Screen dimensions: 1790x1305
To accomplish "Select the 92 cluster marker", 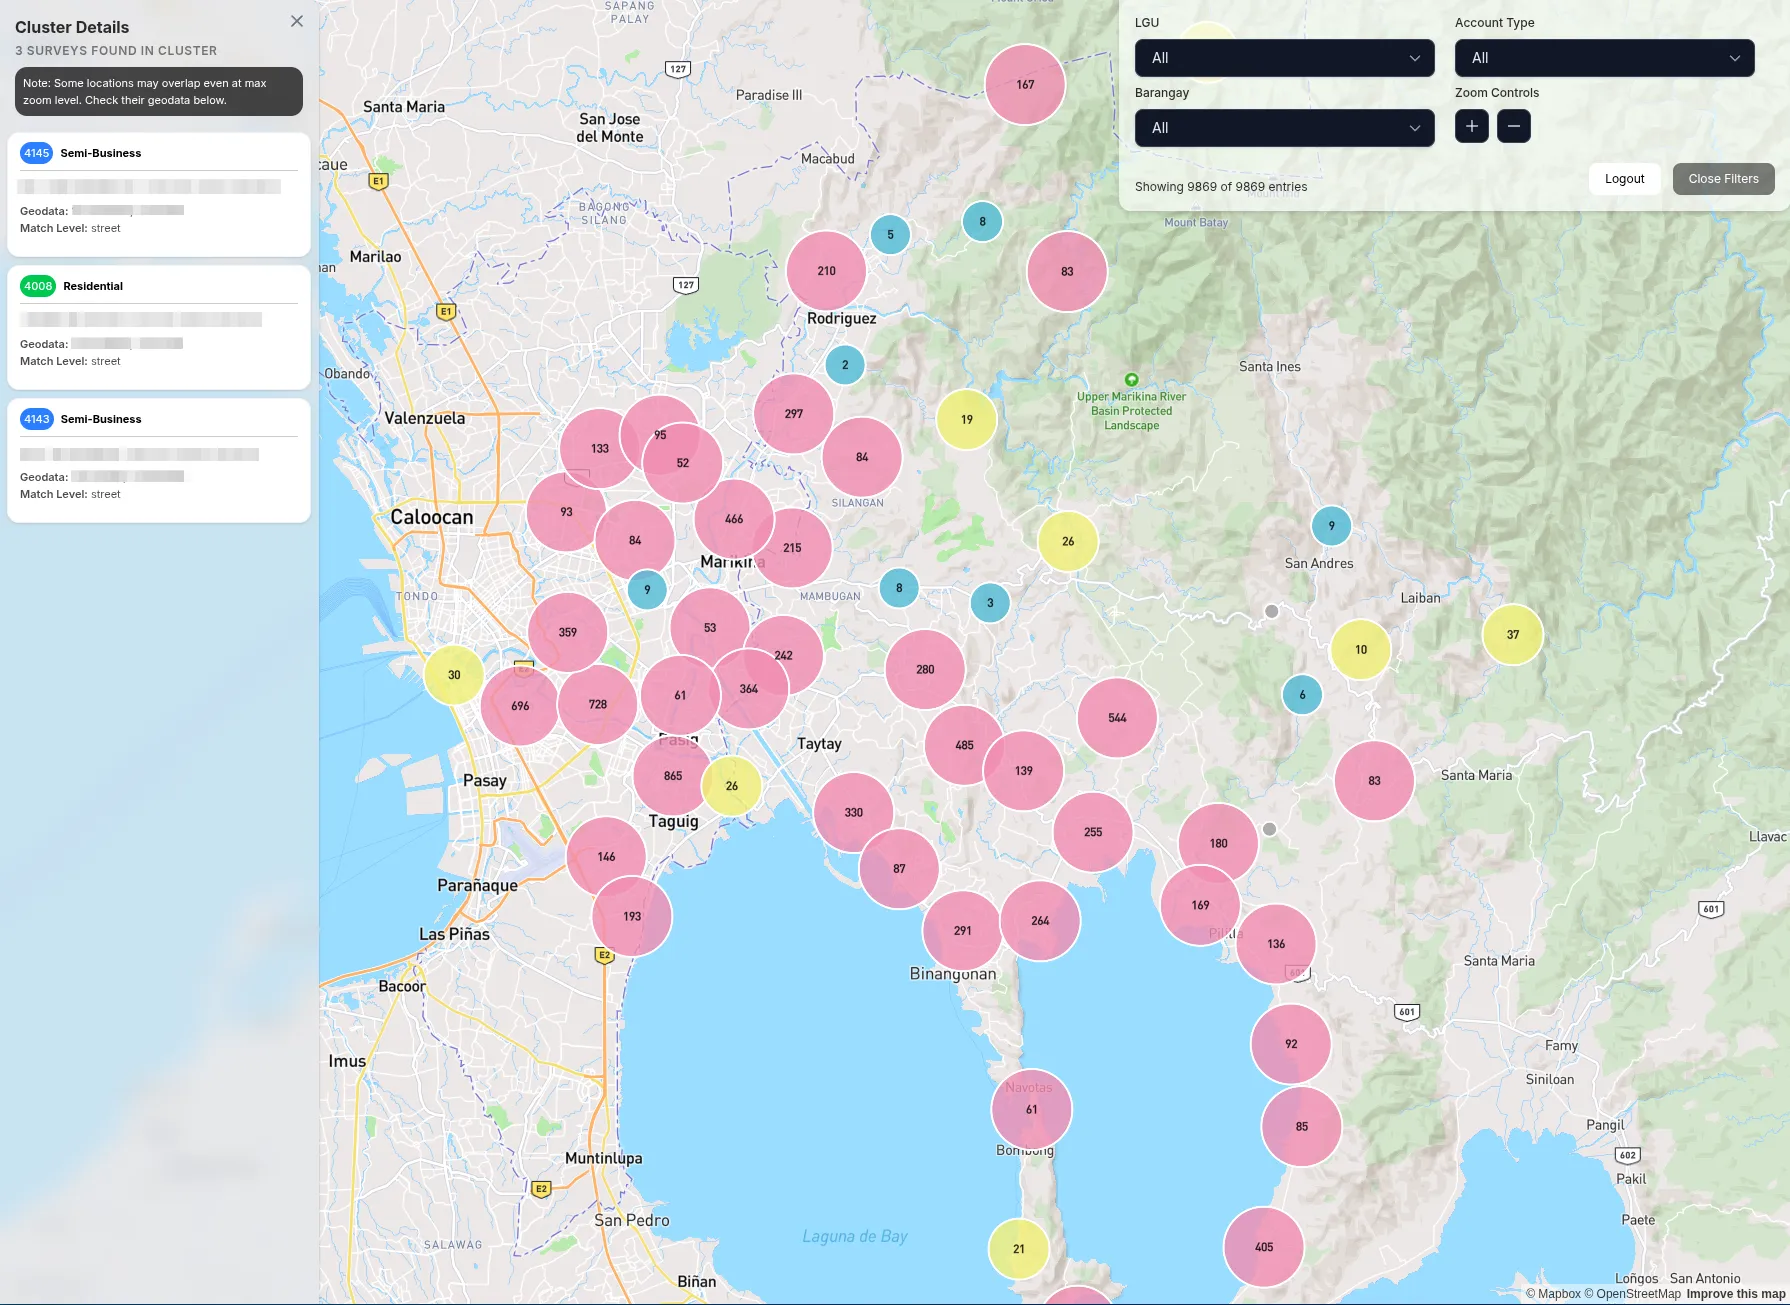I will tap(1291, 1044).
